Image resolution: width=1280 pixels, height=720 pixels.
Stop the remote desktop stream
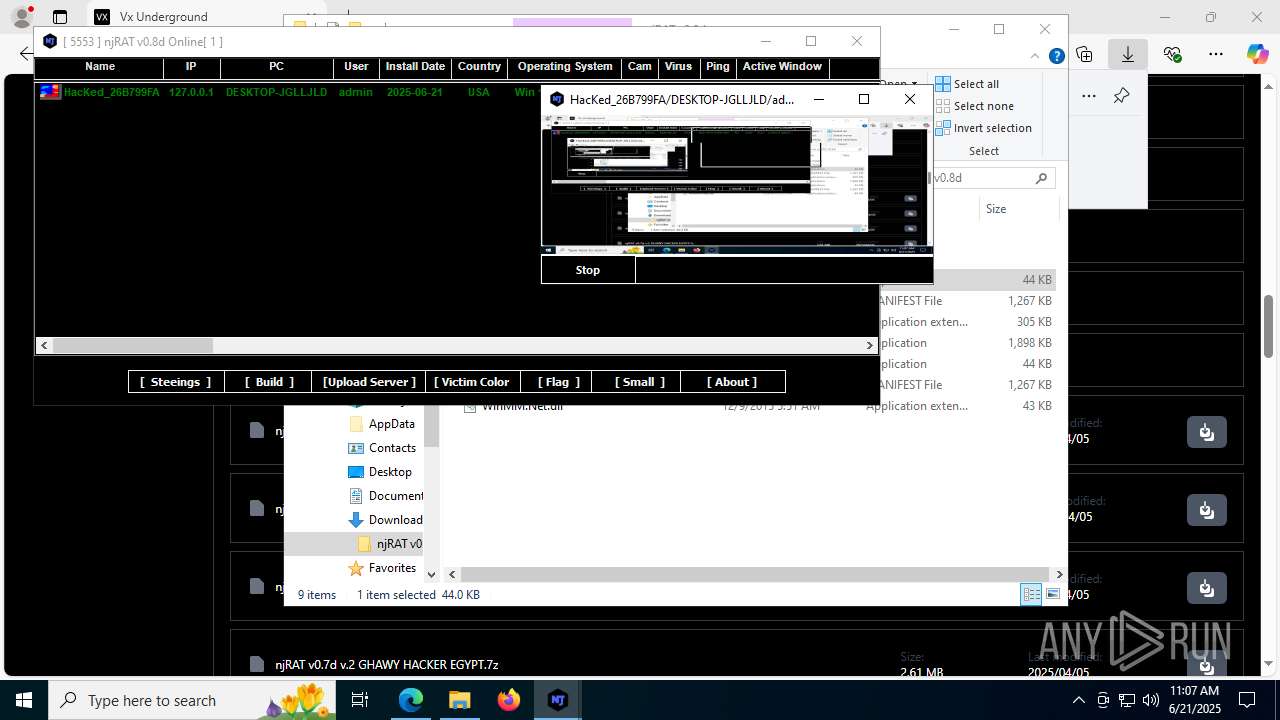point(588,270)
